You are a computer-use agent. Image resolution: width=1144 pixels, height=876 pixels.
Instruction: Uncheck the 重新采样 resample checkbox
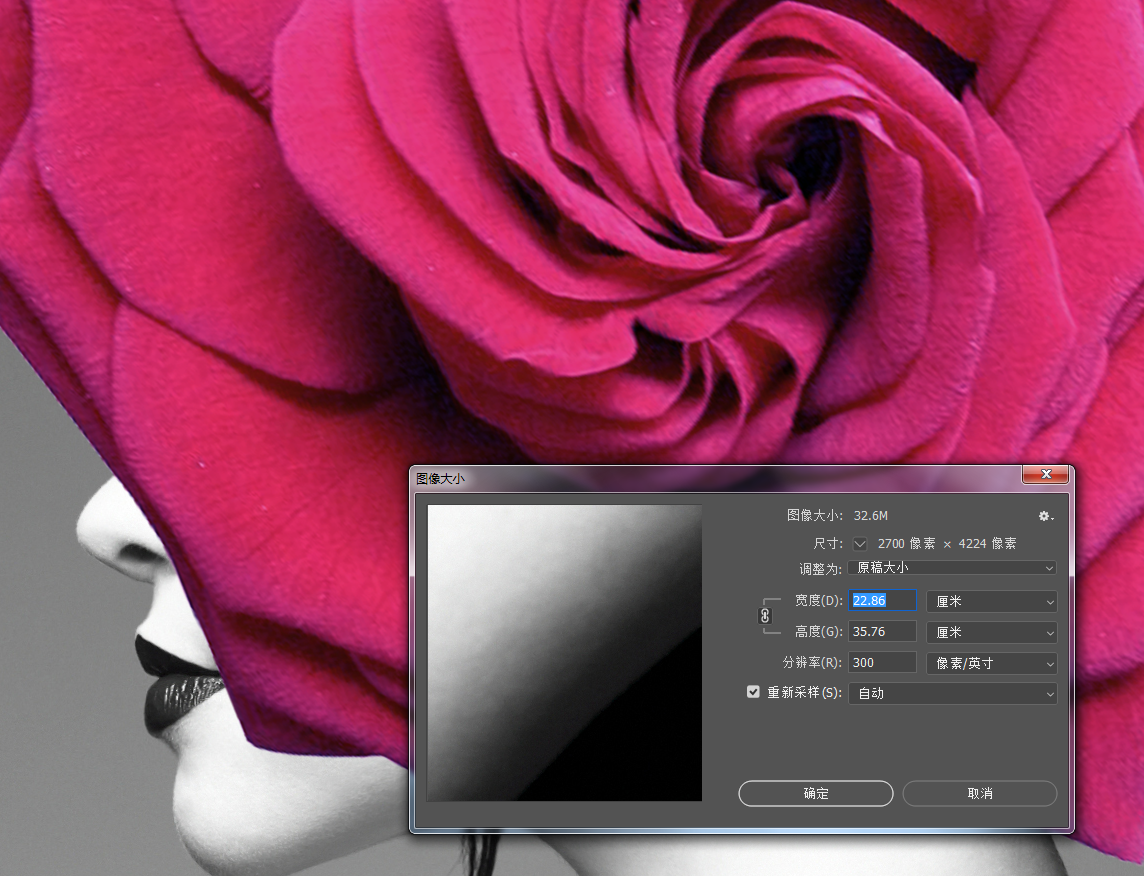pos(753,691)
